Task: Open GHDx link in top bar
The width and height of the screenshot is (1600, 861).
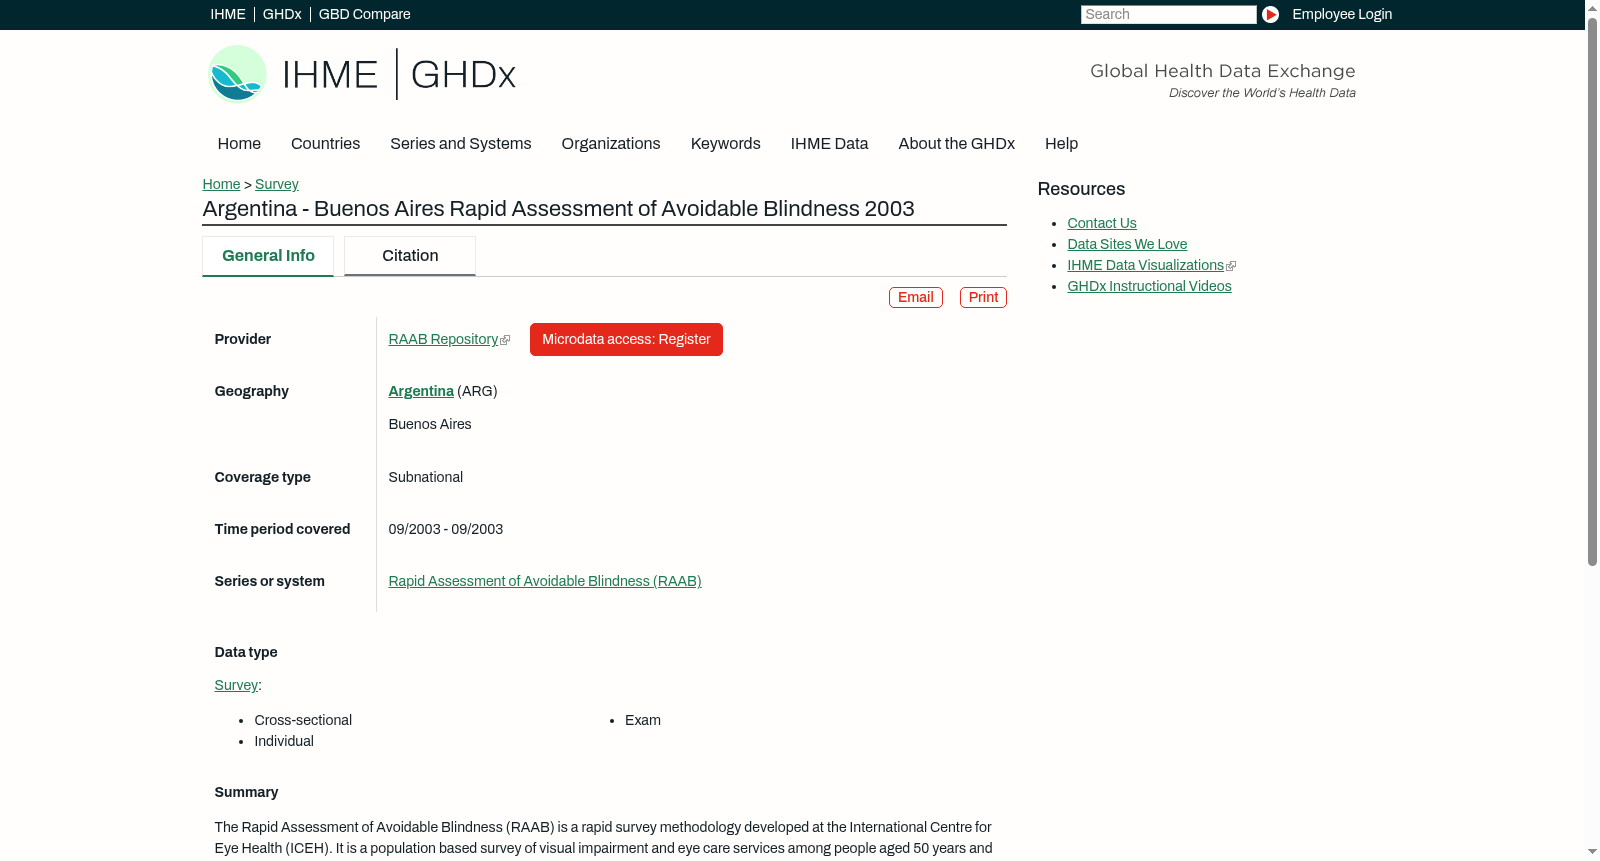Action: pyautogui.click(x=282, y=14)
